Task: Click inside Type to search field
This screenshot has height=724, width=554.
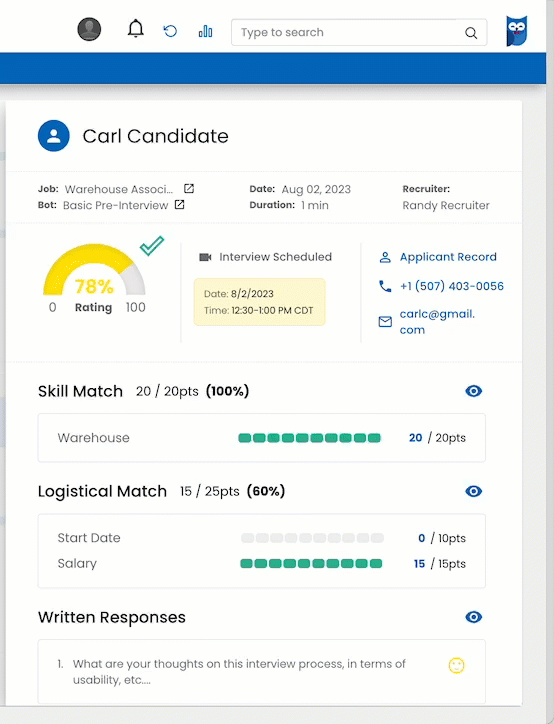Action: coord(359,32)
